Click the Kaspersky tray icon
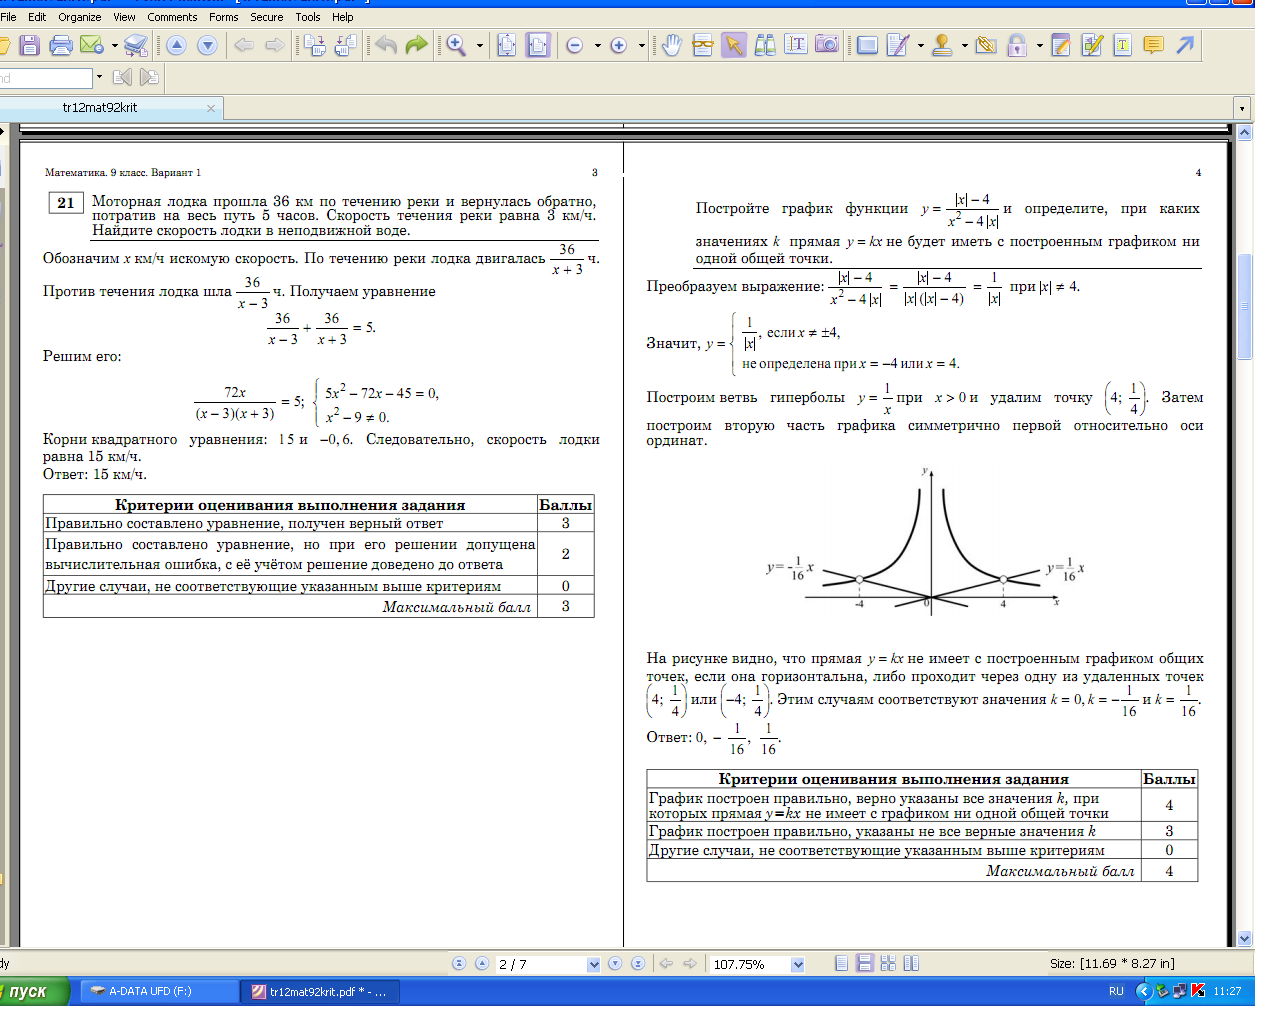 pos(1198,991)
